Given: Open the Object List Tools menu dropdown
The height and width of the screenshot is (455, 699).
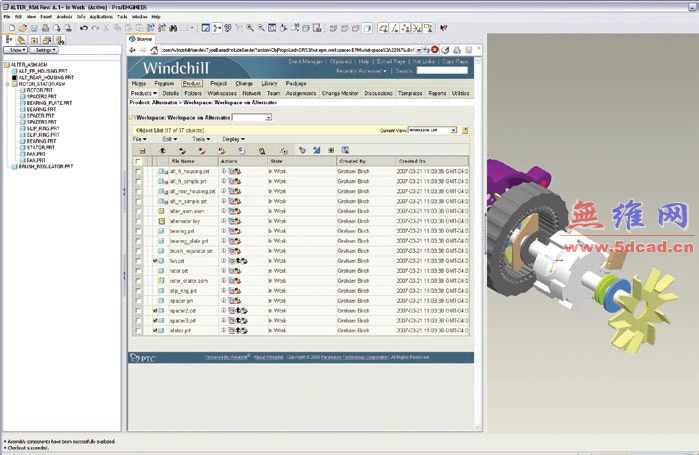Looking at the screenshot, I should (x=201, y=139).
